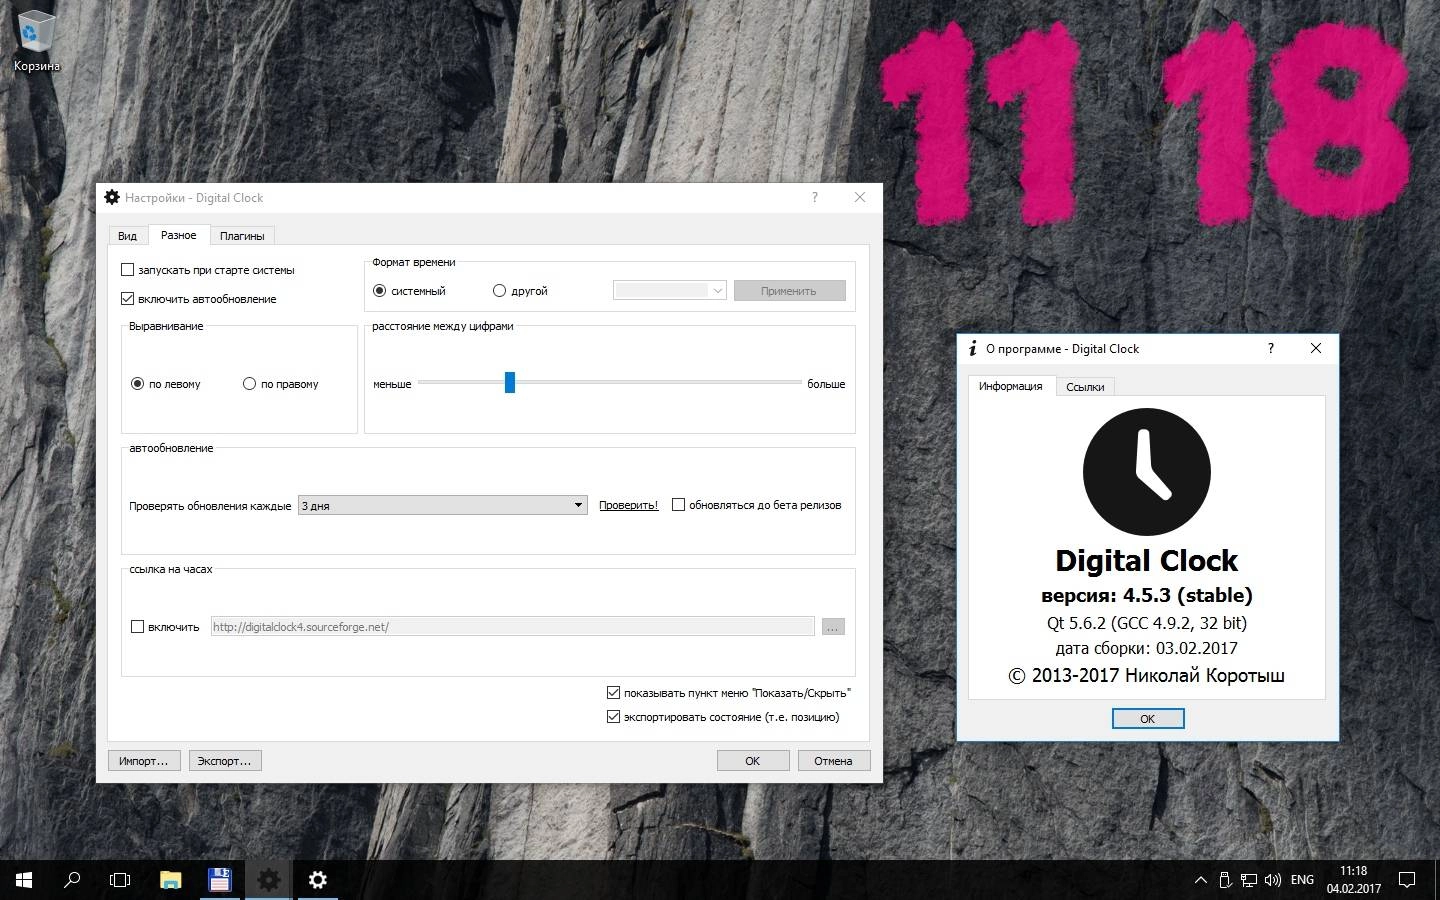Click the дата сборки: 03.02.2017 text
This screenshot has width=1440, height=900.
1147,648
